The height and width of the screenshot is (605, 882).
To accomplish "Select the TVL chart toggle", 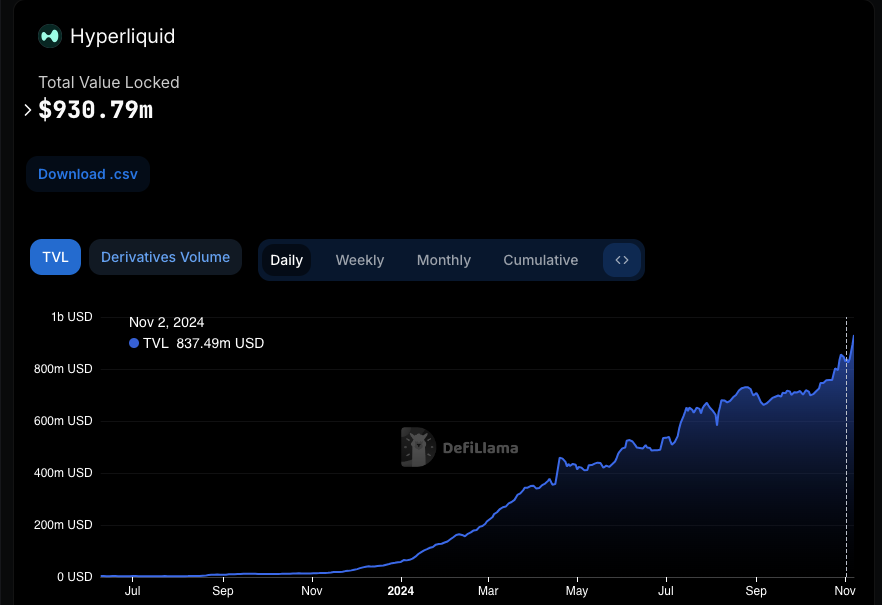I will pos(55,258).
